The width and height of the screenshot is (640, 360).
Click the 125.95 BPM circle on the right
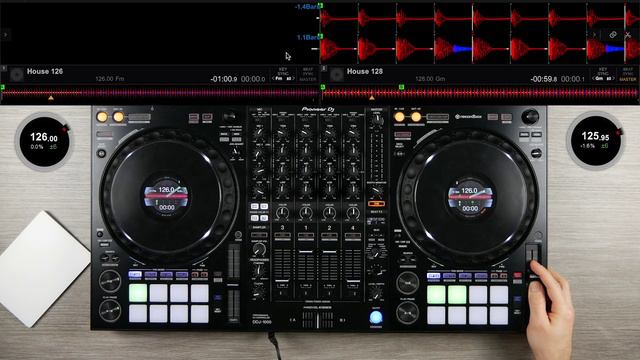(x=596, y=140)
